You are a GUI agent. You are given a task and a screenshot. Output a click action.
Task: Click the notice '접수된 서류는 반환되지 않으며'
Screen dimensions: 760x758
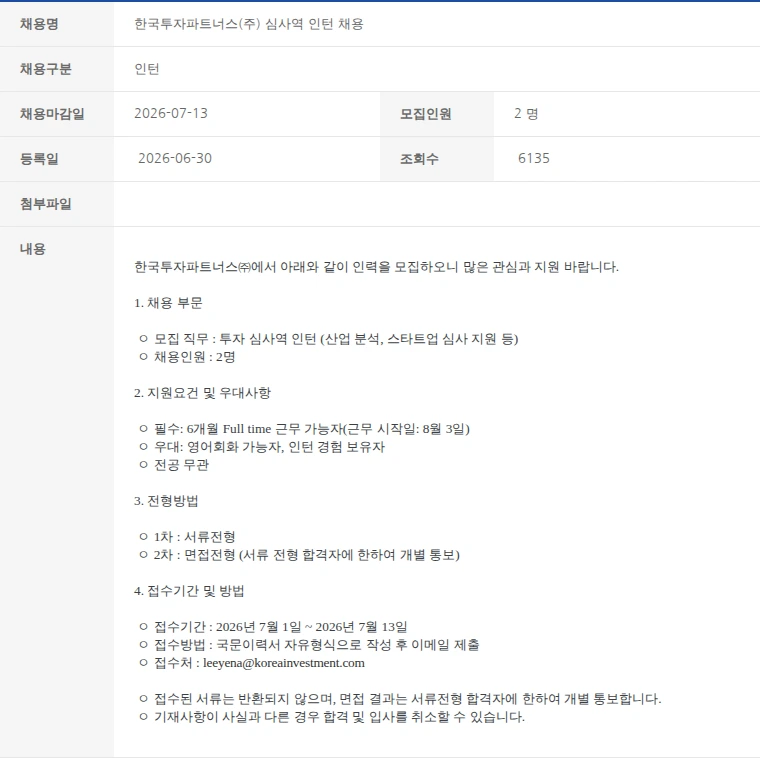[408, 699]
